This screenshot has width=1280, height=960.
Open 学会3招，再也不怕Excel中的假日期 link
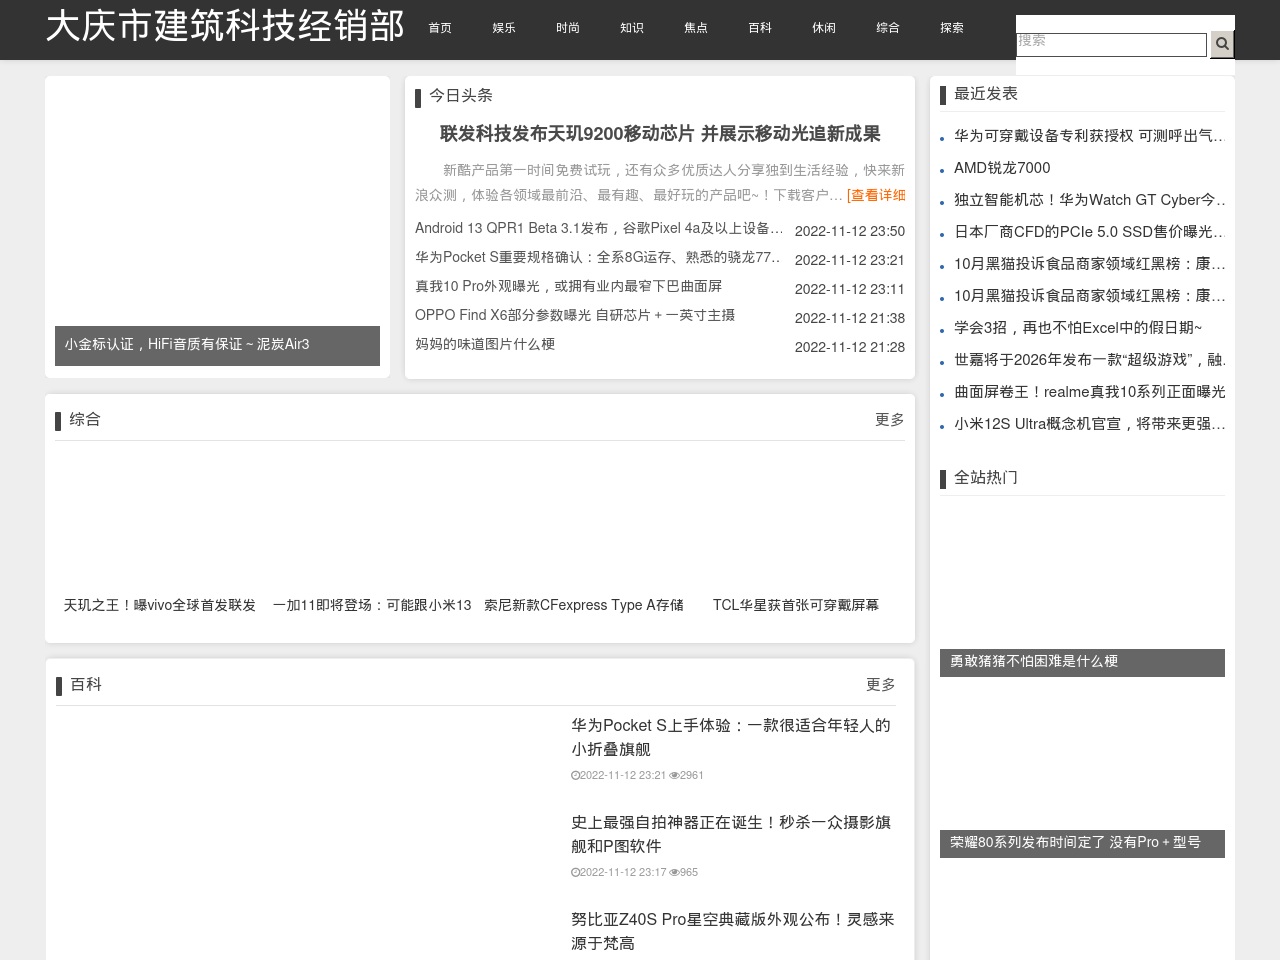click(x=1078, y=328)
